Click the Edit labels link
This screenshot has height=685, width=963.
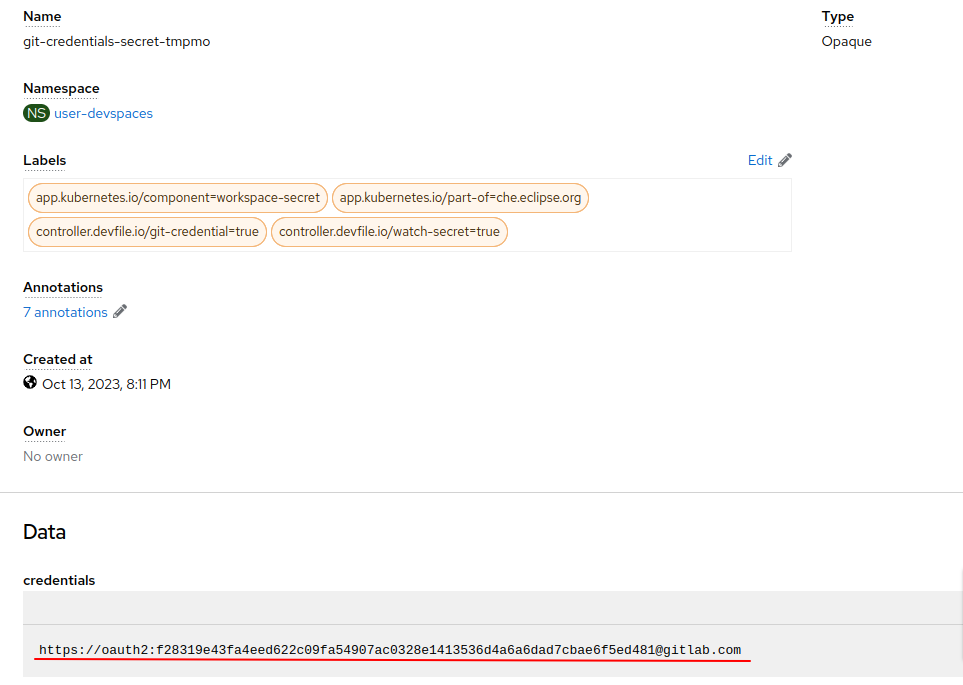[x=760, y=160]
